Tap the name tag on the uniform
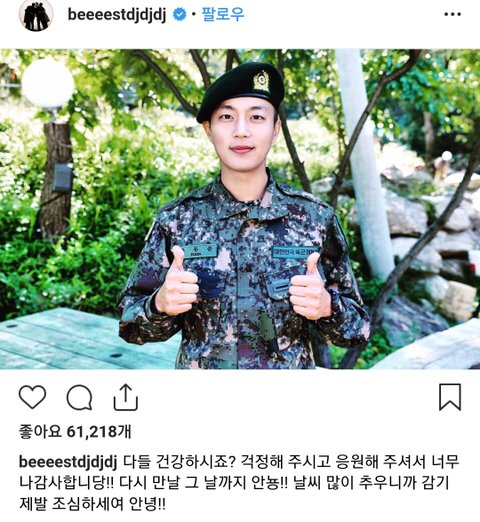 click(x=200, y=250)
